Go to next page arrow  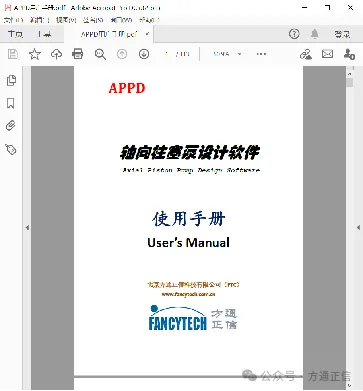pos(144,54)
